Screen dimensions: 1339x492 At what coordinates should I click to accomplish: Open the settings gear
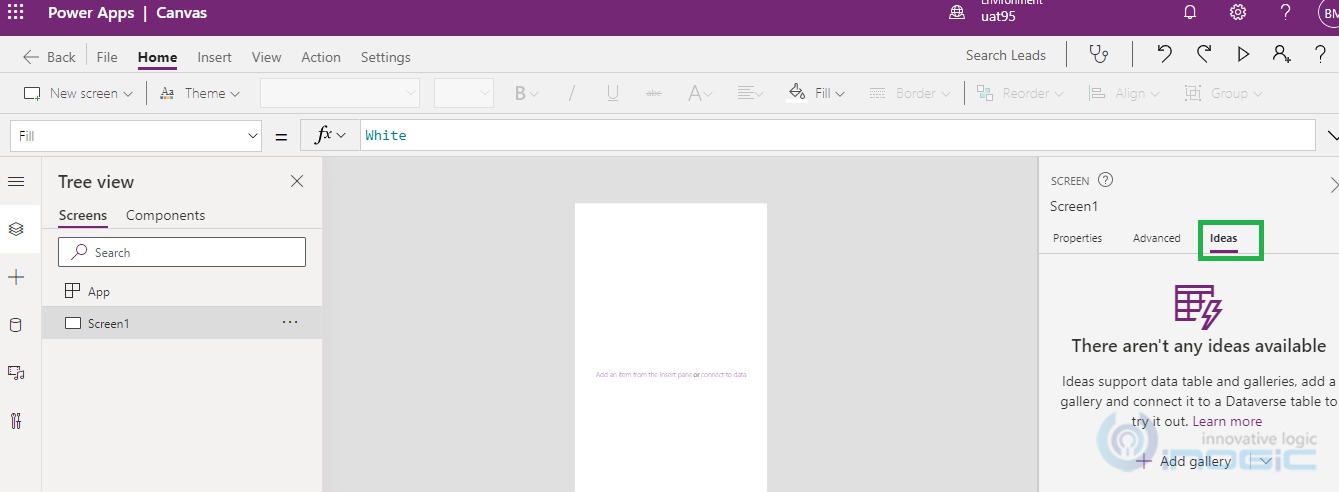tap(1238, 13)
